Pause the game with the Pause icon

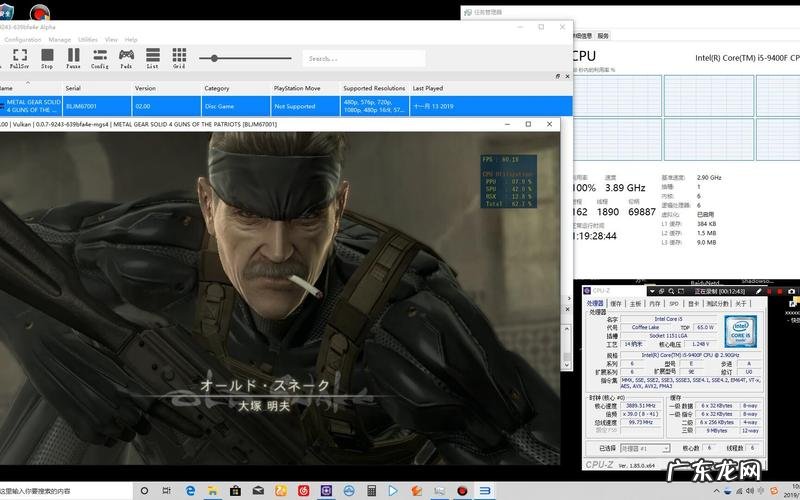pos(73,57)
